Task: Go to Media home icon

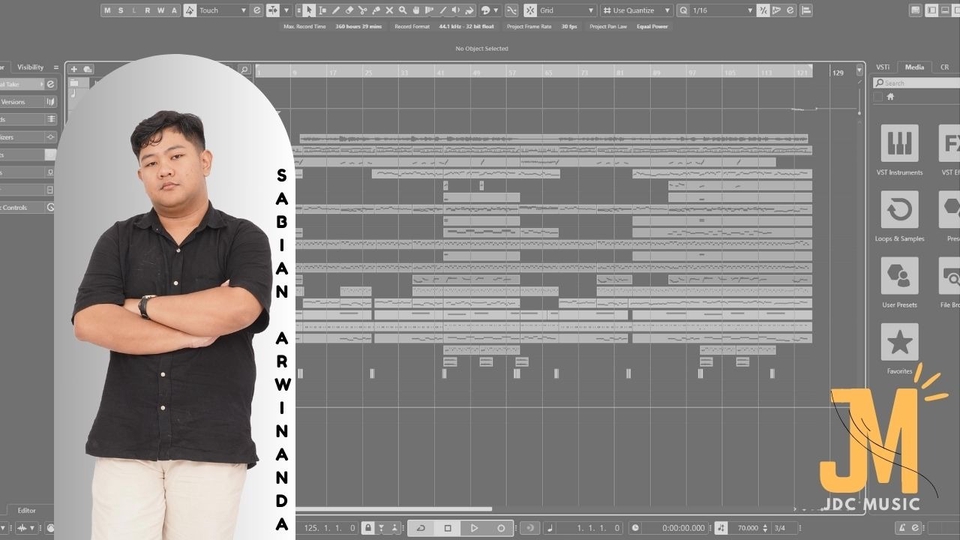Action: pyautogui.click(x=890, y=97)
